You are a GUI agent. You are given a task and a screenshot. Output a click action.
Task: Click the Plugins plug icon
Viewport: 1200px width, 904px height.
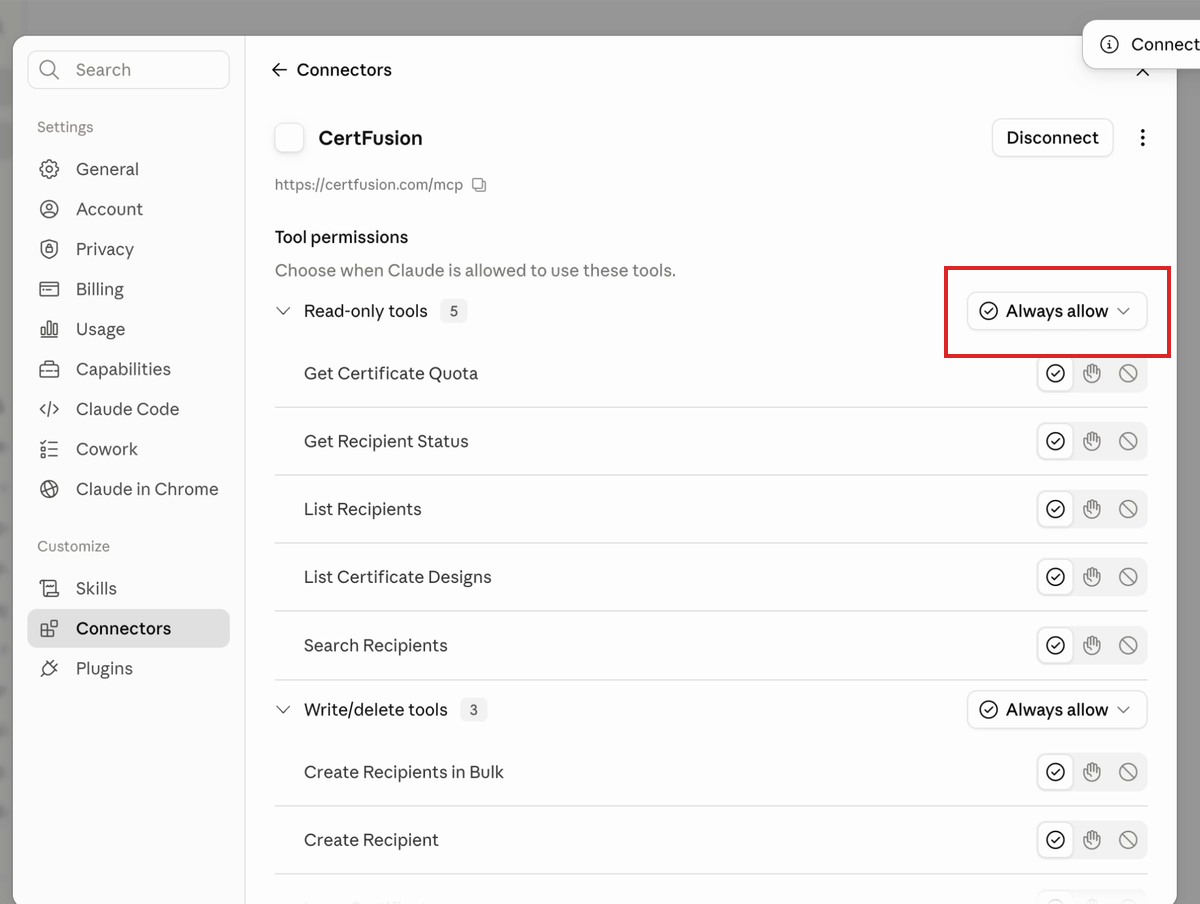click(x=49, y=668)
